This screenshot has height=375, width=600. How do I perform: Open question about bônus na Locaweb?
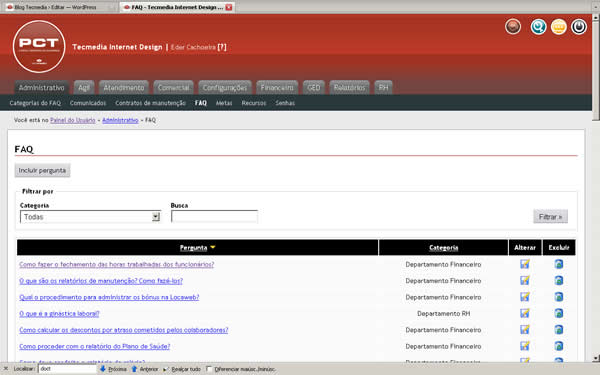pos(109,297)
